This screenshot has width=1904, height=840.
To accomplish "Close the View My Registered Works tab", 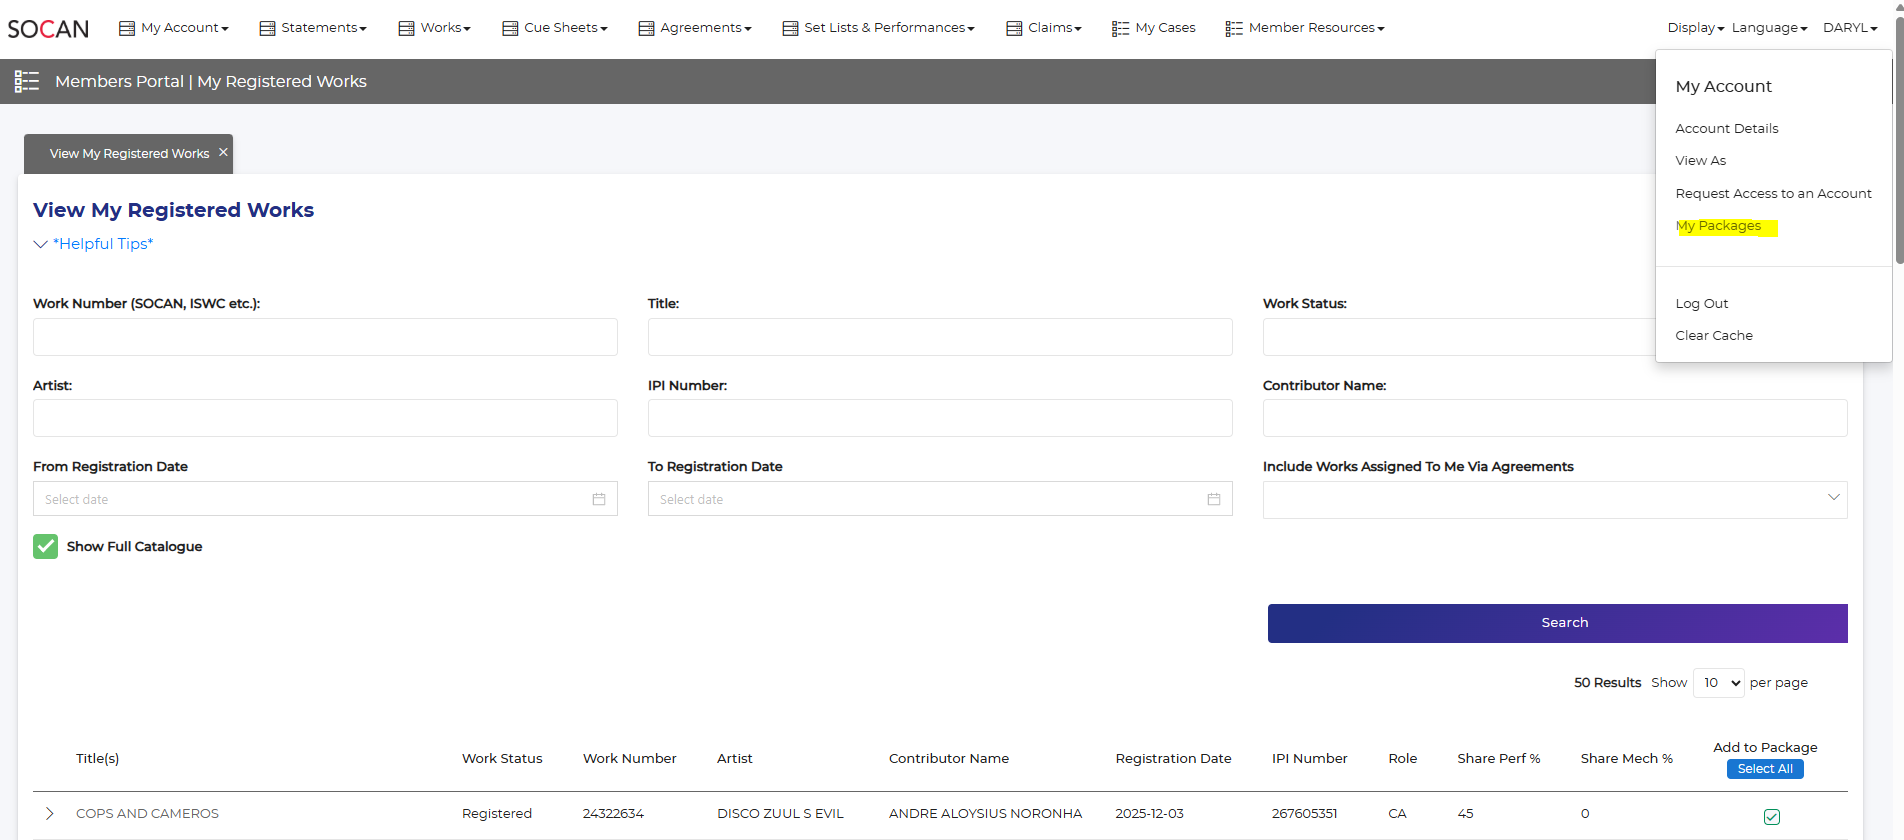I will coord(223,152).
